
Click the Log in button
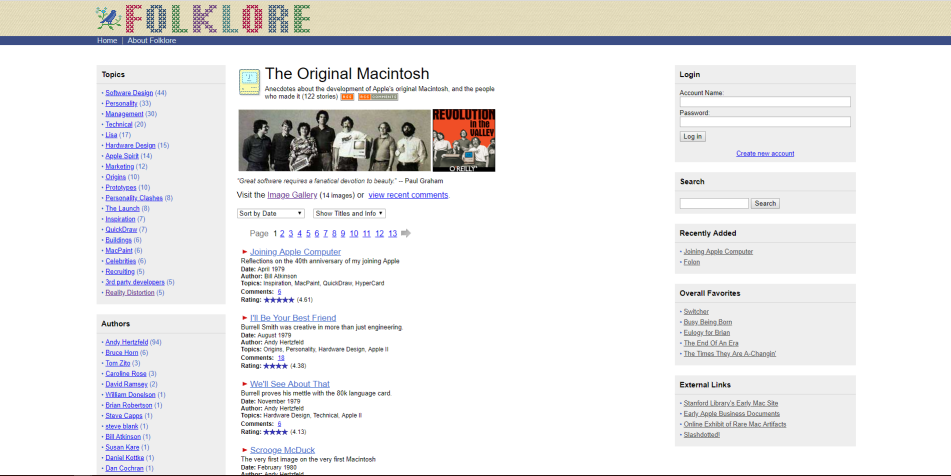tap(693, 136)
